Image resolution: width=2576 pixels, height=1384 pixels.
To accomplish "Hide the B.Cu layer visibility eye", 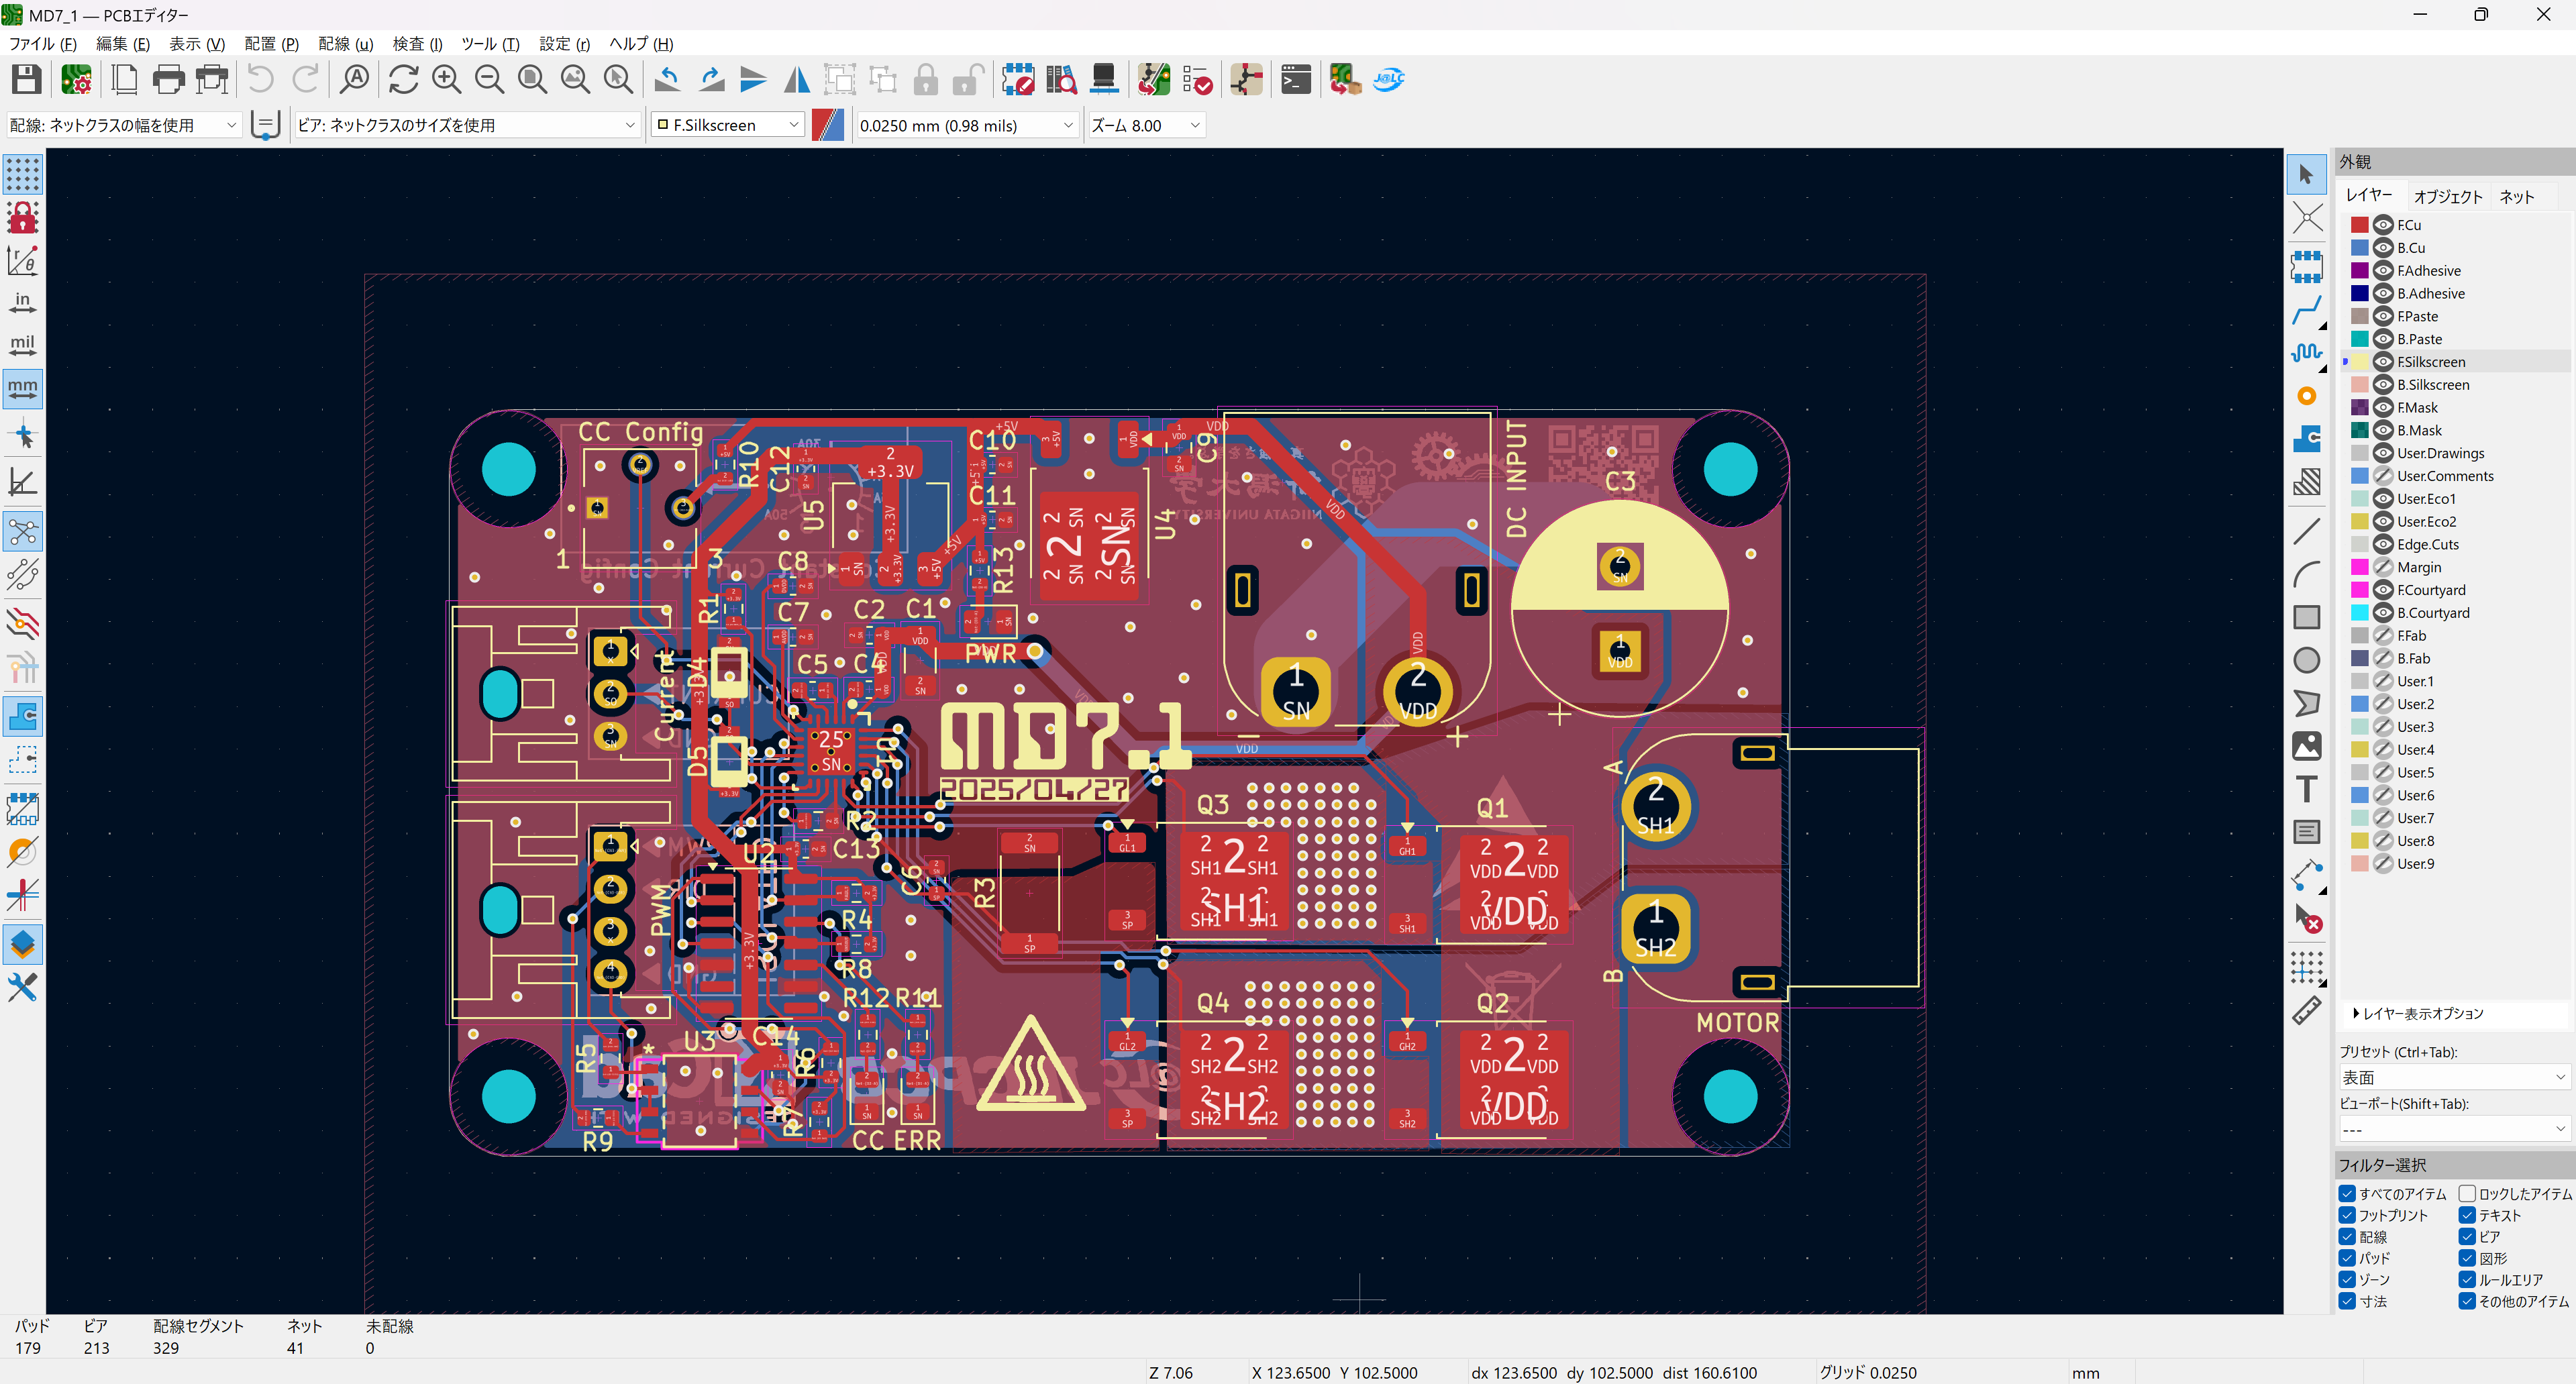I will point(2383,248).
